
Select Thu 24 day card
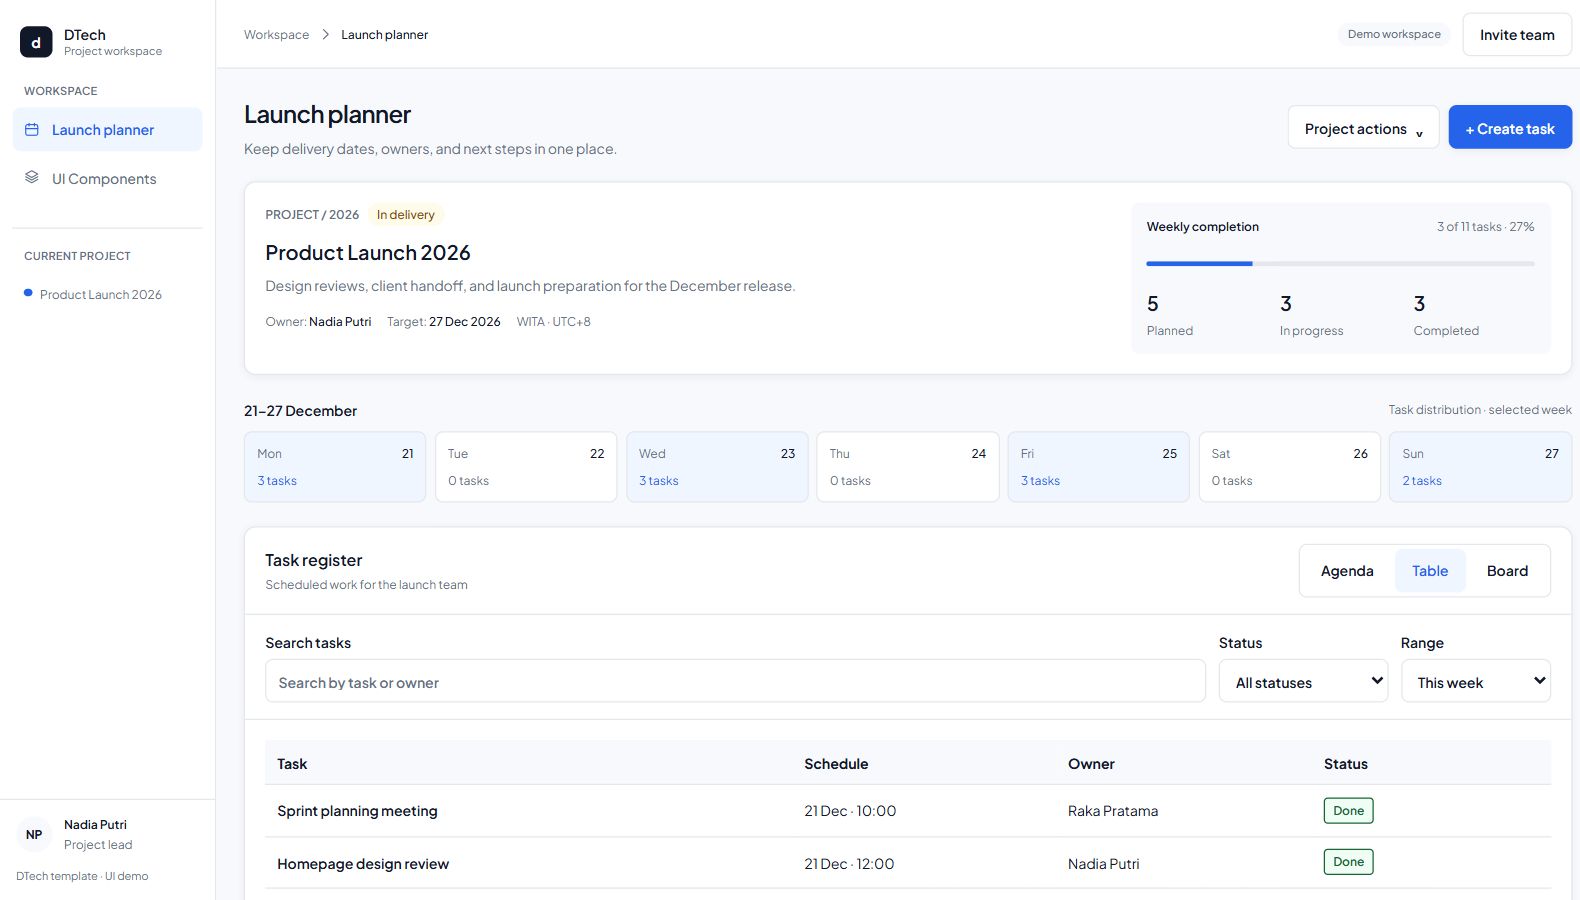click(x=908, y=467)
